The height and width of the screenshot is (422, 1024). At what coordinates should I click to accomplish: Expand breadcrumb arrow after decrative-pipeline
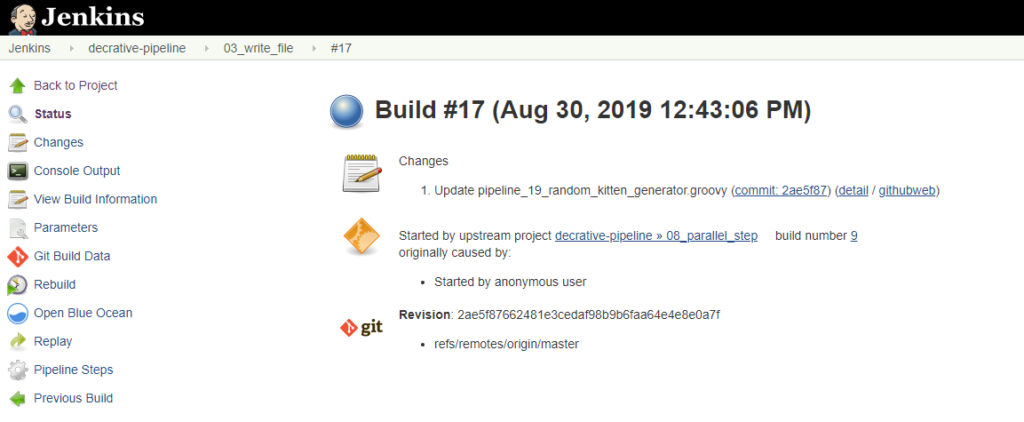207,48
